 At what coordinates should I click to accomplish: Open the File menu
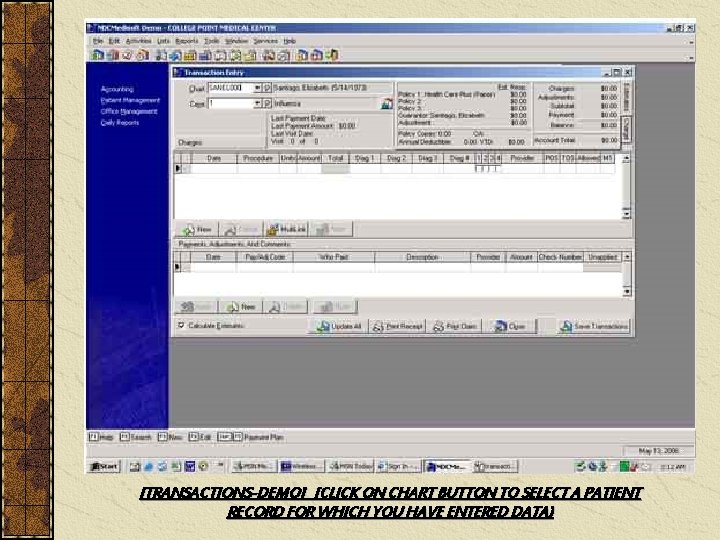[x=98, y=41]
